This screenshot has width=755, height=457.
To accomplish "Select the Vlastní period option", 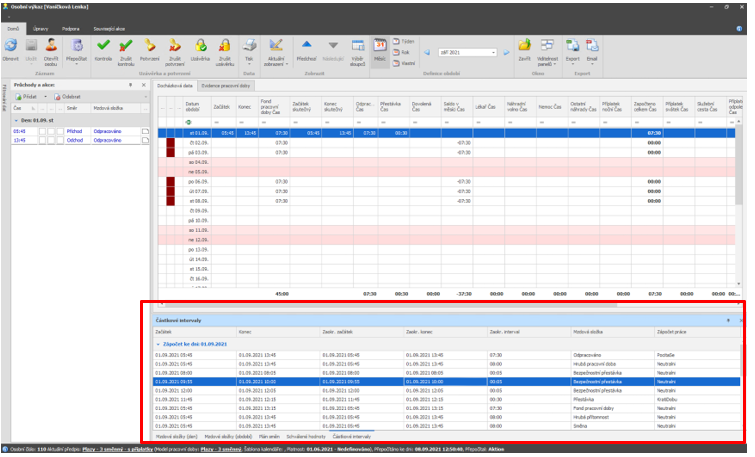I will pyautogui.click(x=404, y=63).
